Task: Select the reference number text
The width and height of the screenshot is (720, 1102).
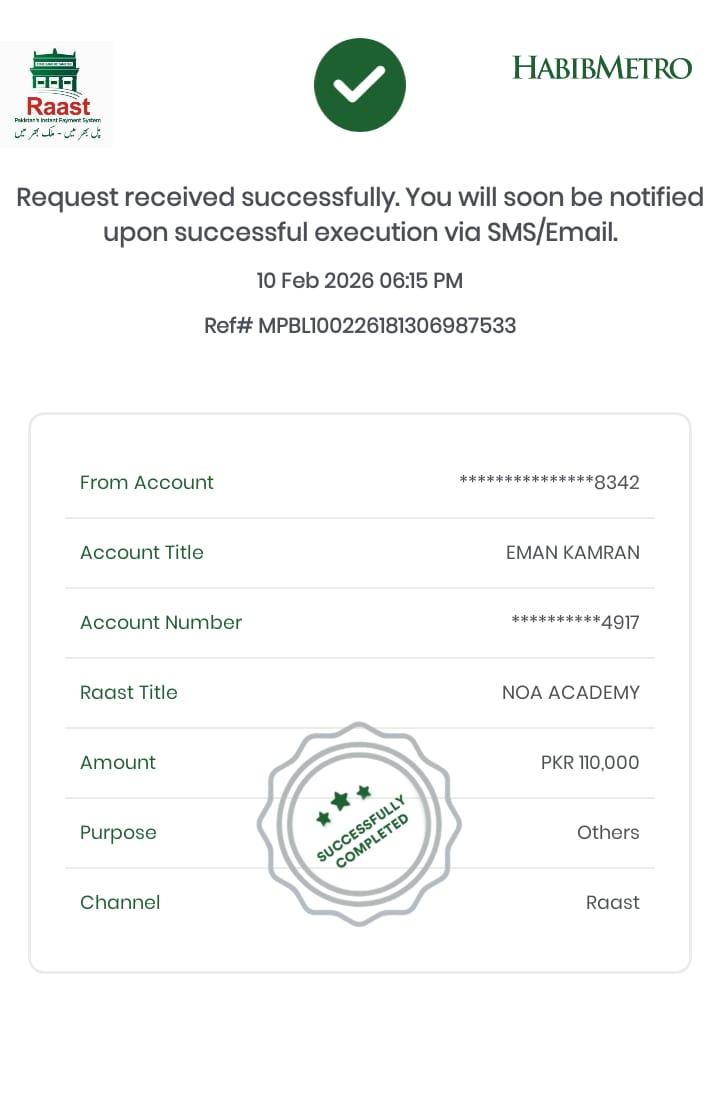Action: click(360, 326)
